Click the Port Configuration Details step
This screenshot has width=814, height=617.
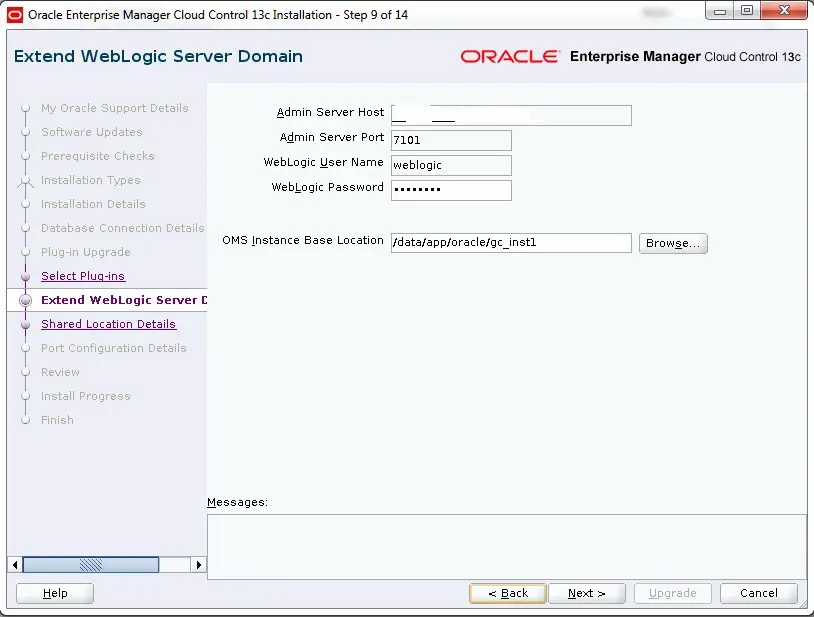[x=114, y=348]
